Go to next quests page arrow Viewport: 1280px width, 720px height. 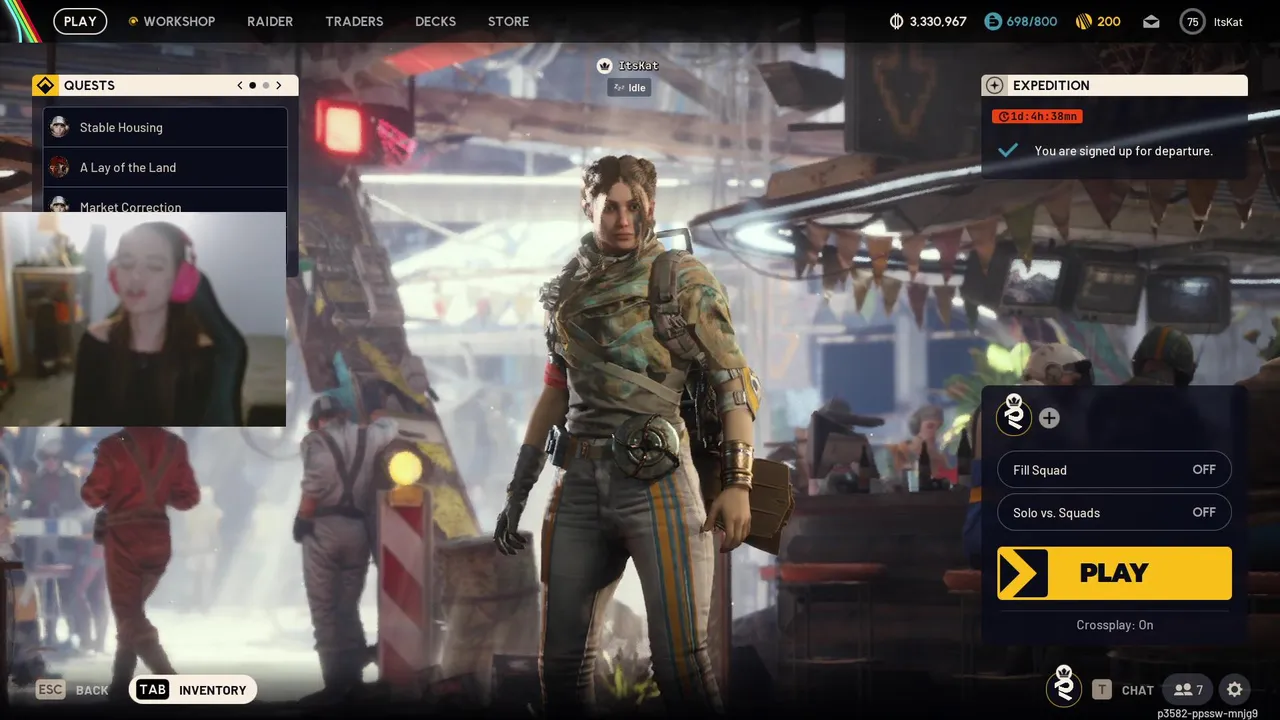[x=278, y=86]
